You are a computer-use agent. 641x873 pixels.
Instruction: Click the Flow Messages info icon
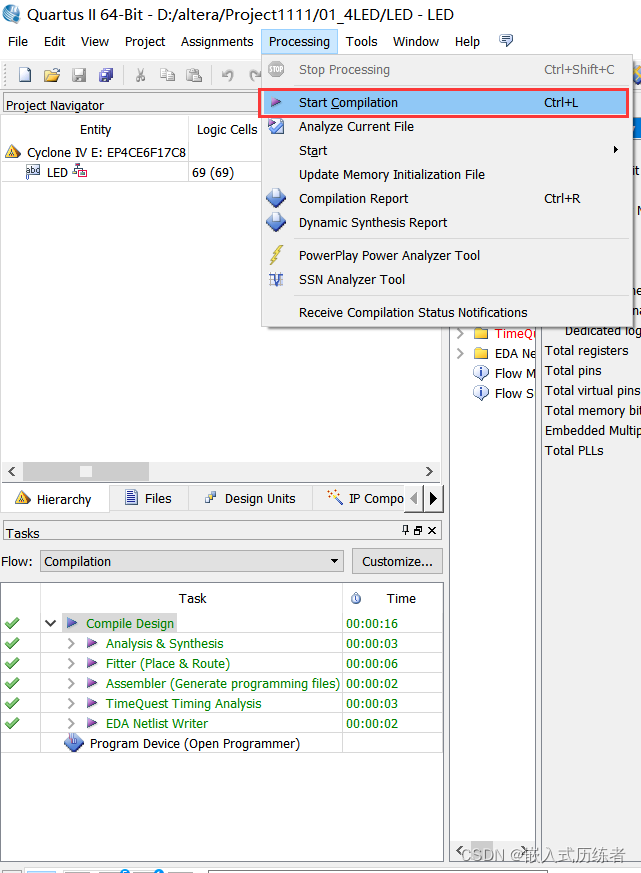click(481, 373)
